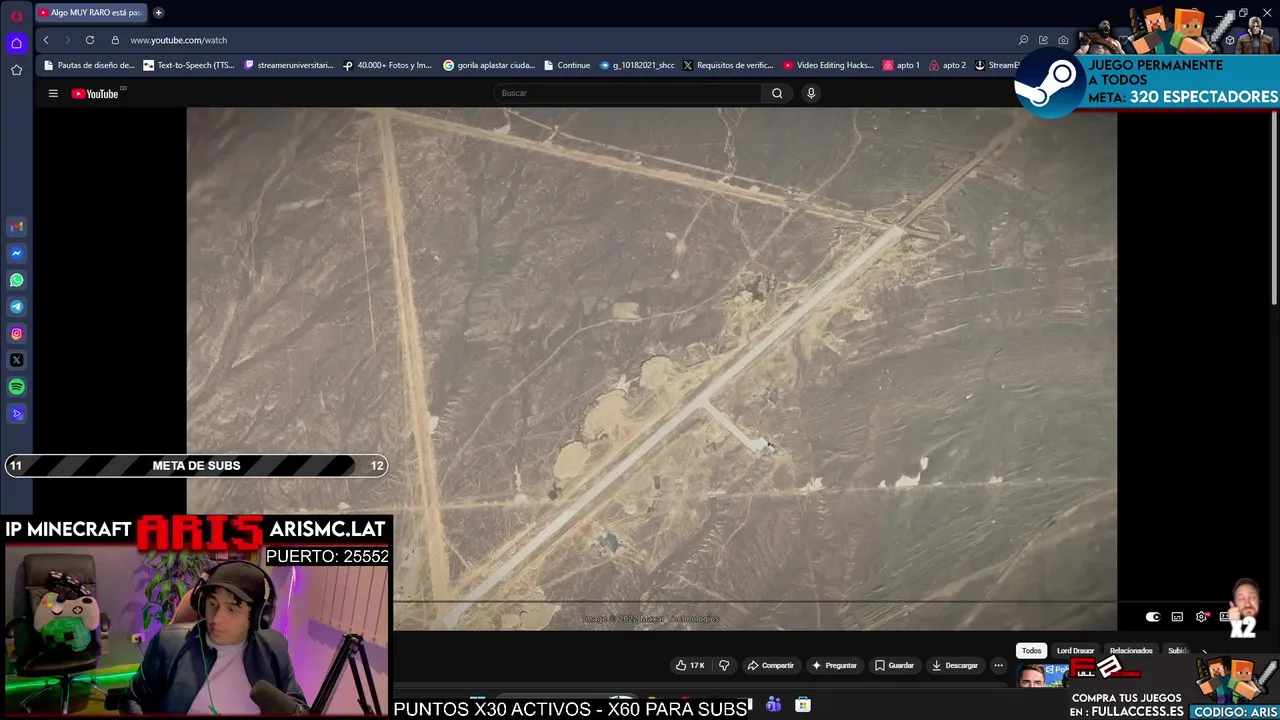The height and width of the screenshot is (720, 1280).
Task: Open Microsoft Store from the taskbar
Action: [x=803, y=705]
